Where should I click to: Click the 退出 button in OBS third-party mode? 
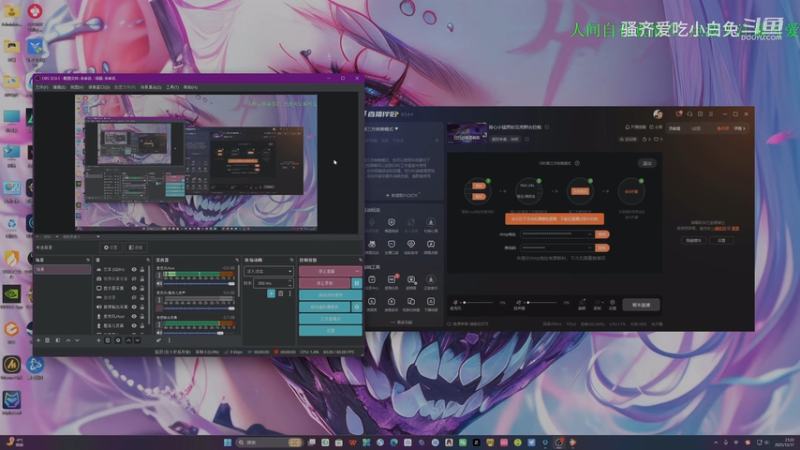(x=647, y=163)
